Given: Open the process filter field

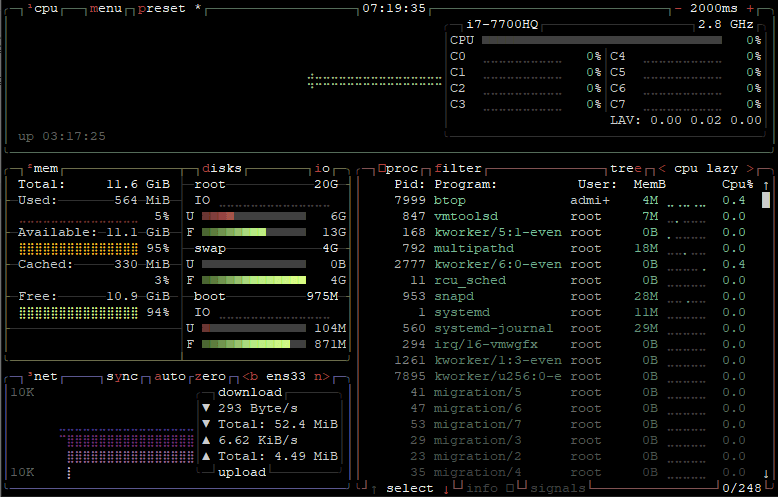Looking at the screenshot, I should pos(458,169).
